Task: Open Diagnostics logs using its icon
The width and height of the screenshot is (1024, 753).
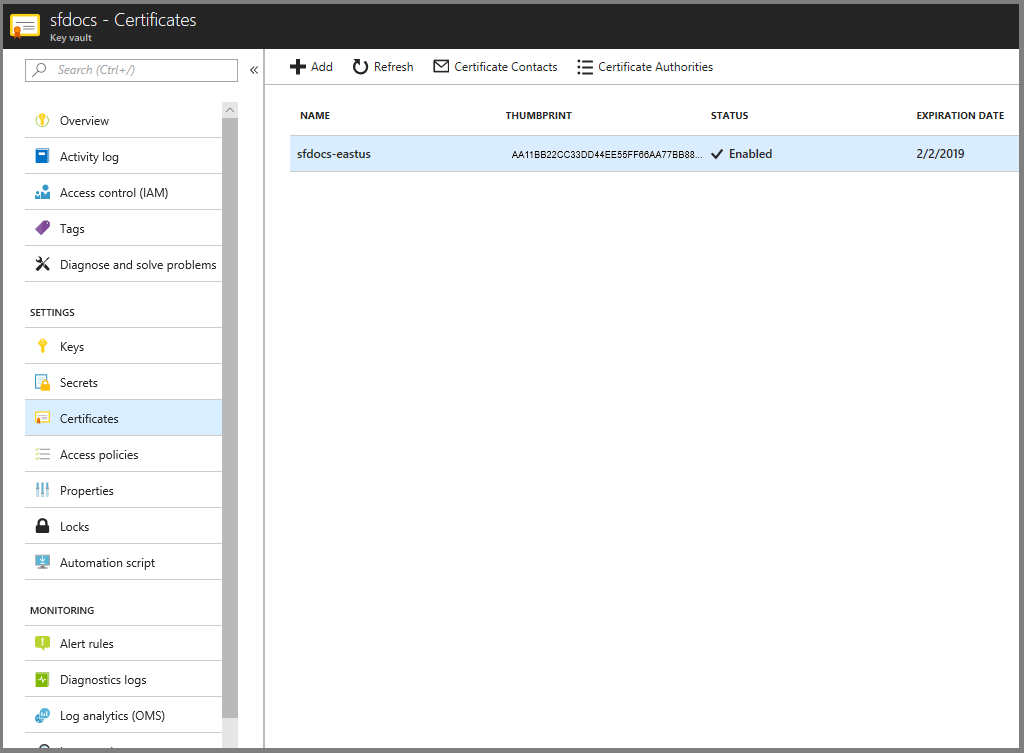Action: (x=44, y=679)
